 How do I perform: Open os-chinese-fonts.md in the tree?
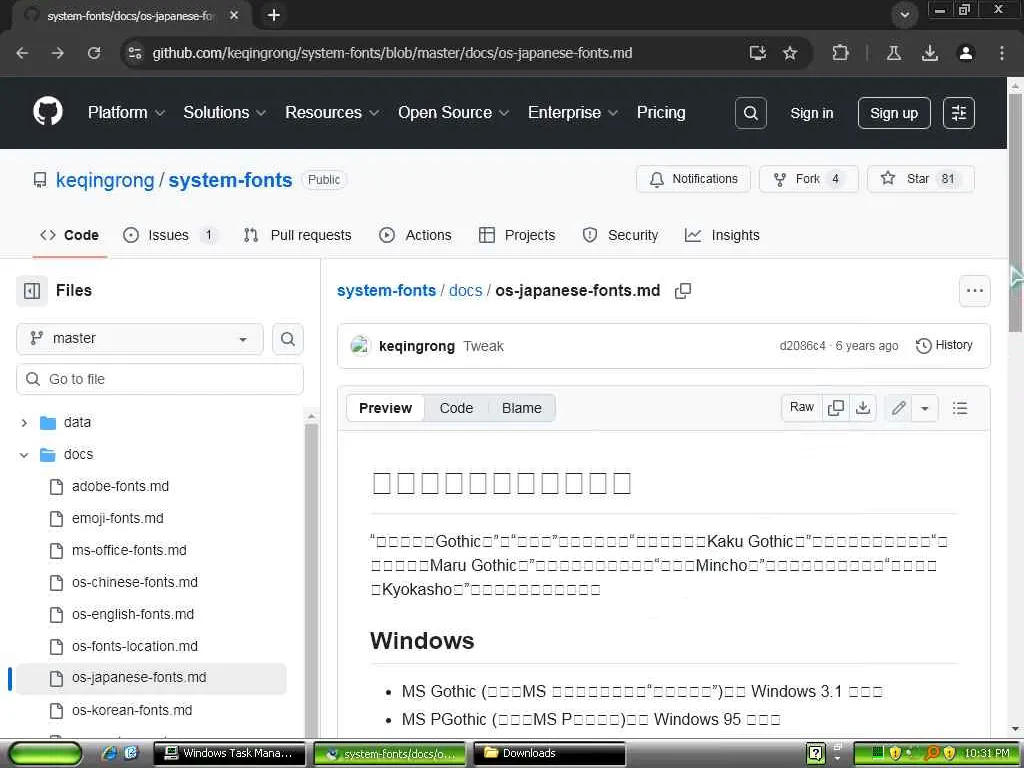click(x=135, y=582)
